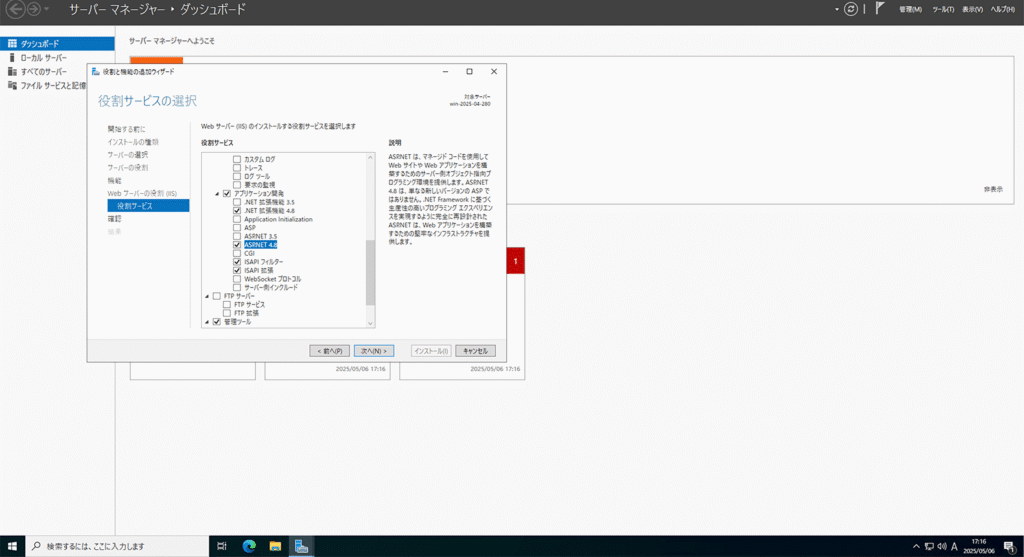The image size is (1024, 557).
Task: Click the キャンセル button
Action: coord(475,351)
